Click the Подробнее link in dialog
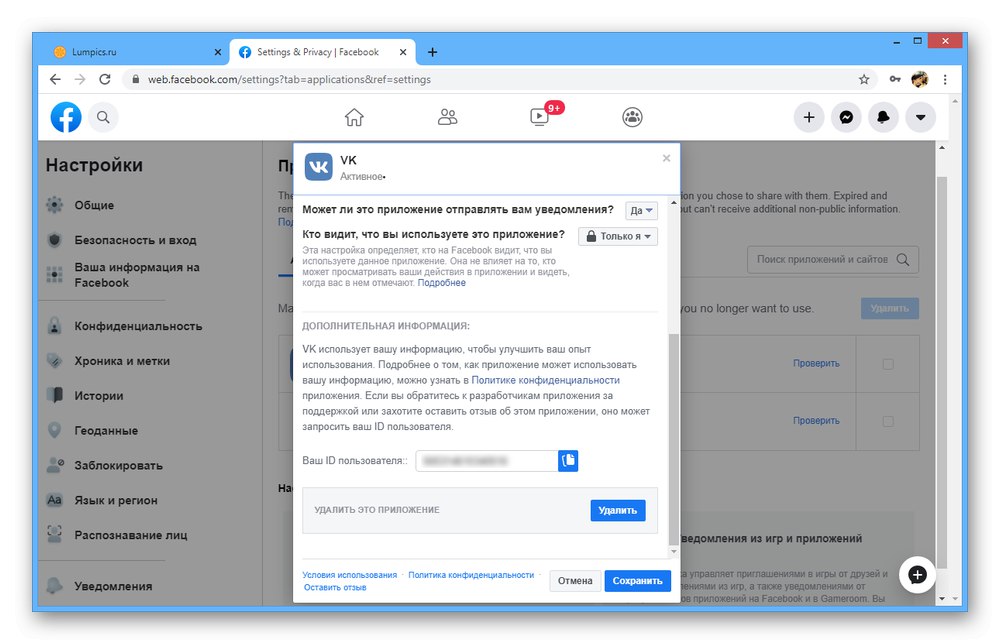Viewport: 1000px width, 644px height. pos(441,283)
